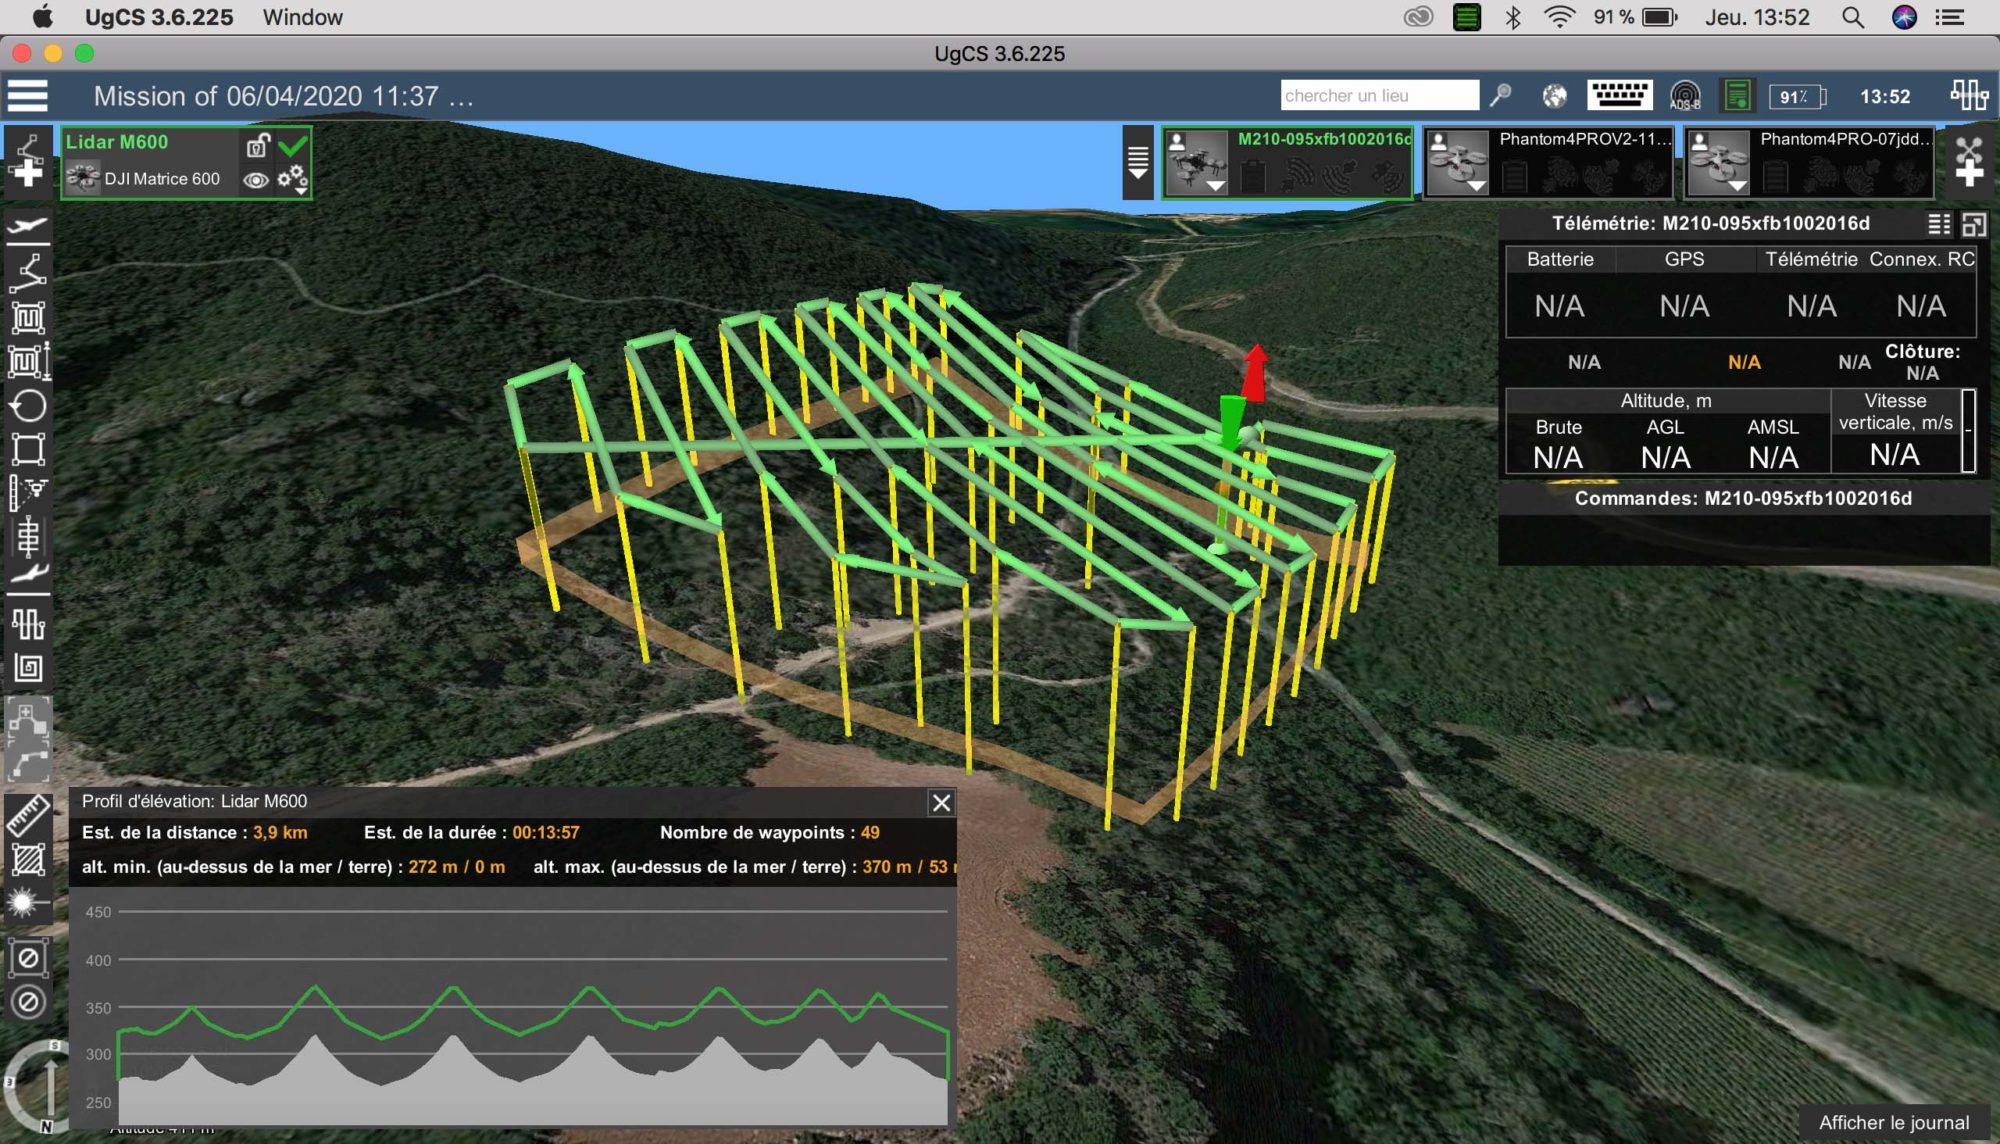
Task: Open the M210-095xfb1002016d vehicle dropdown arrow
Action: 1216,186
